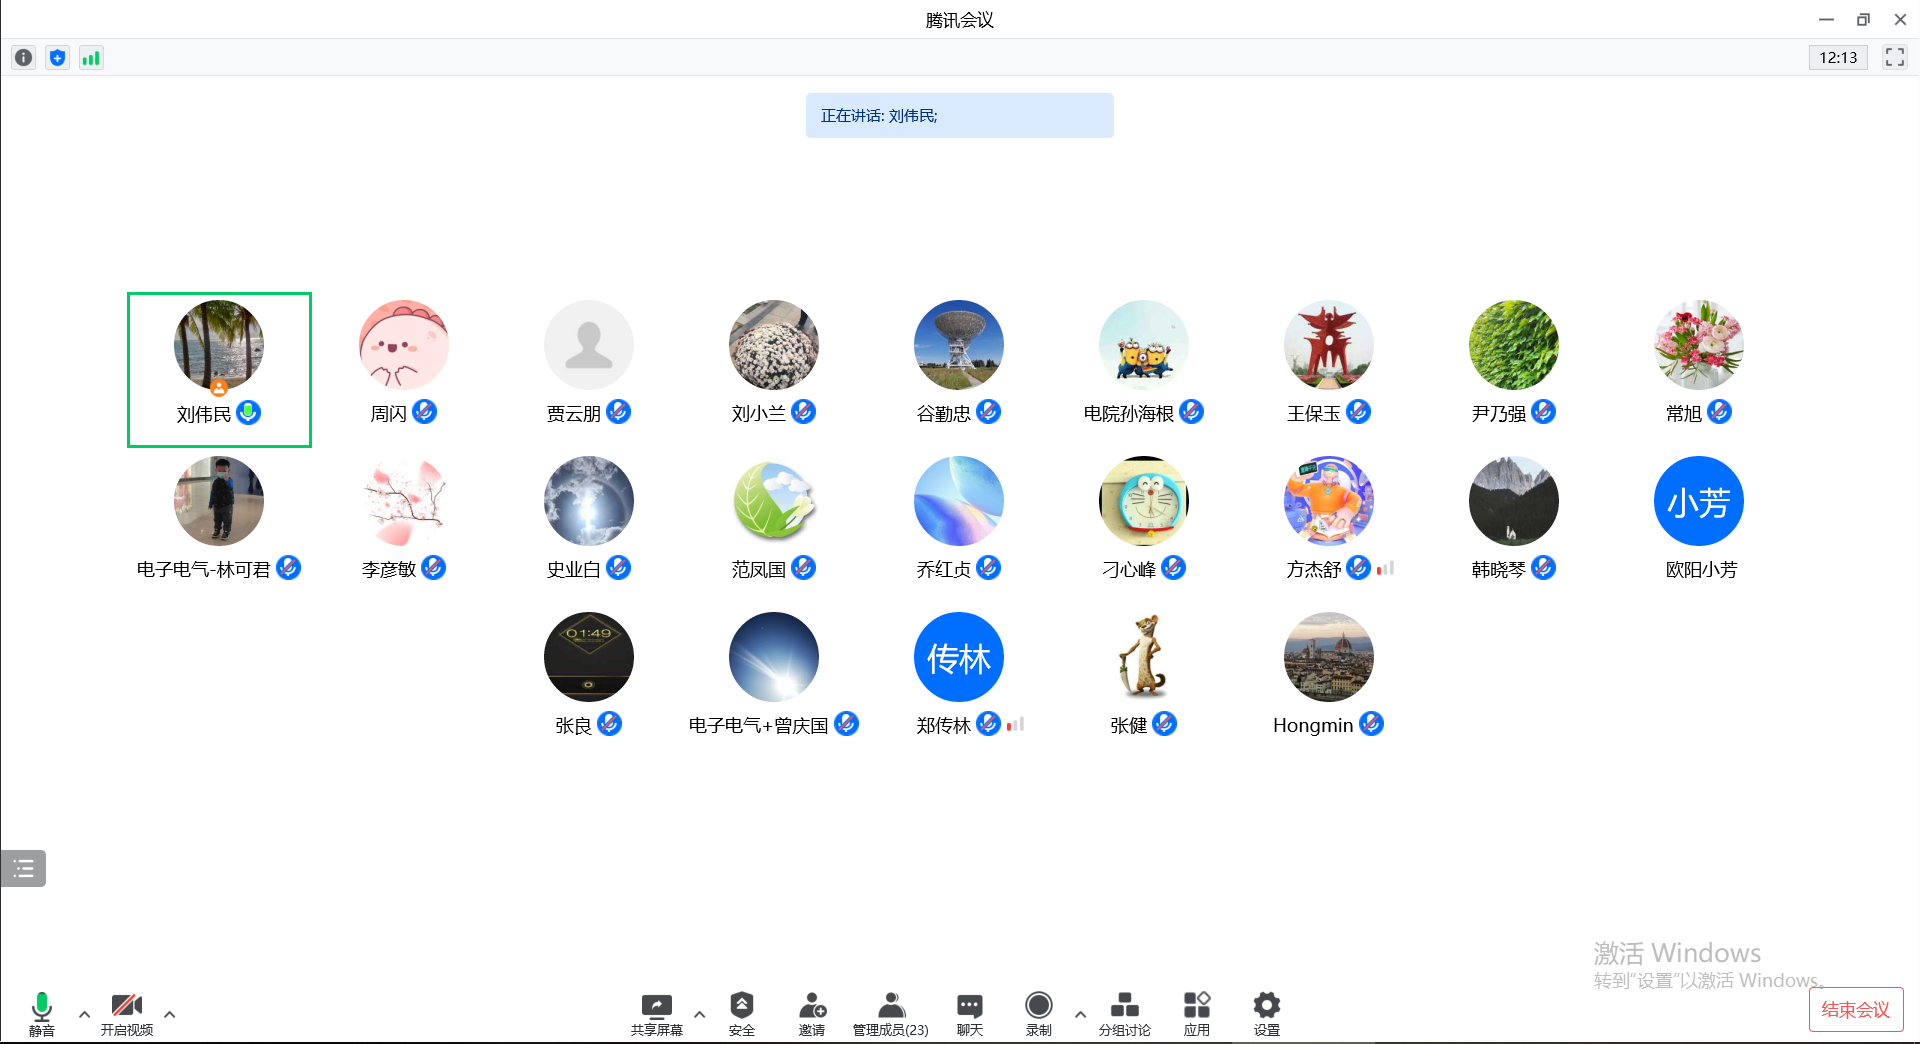Open the 应用 apps panel
This screenshot has height=1044, width=1920.
[x=1196, y=1013]
